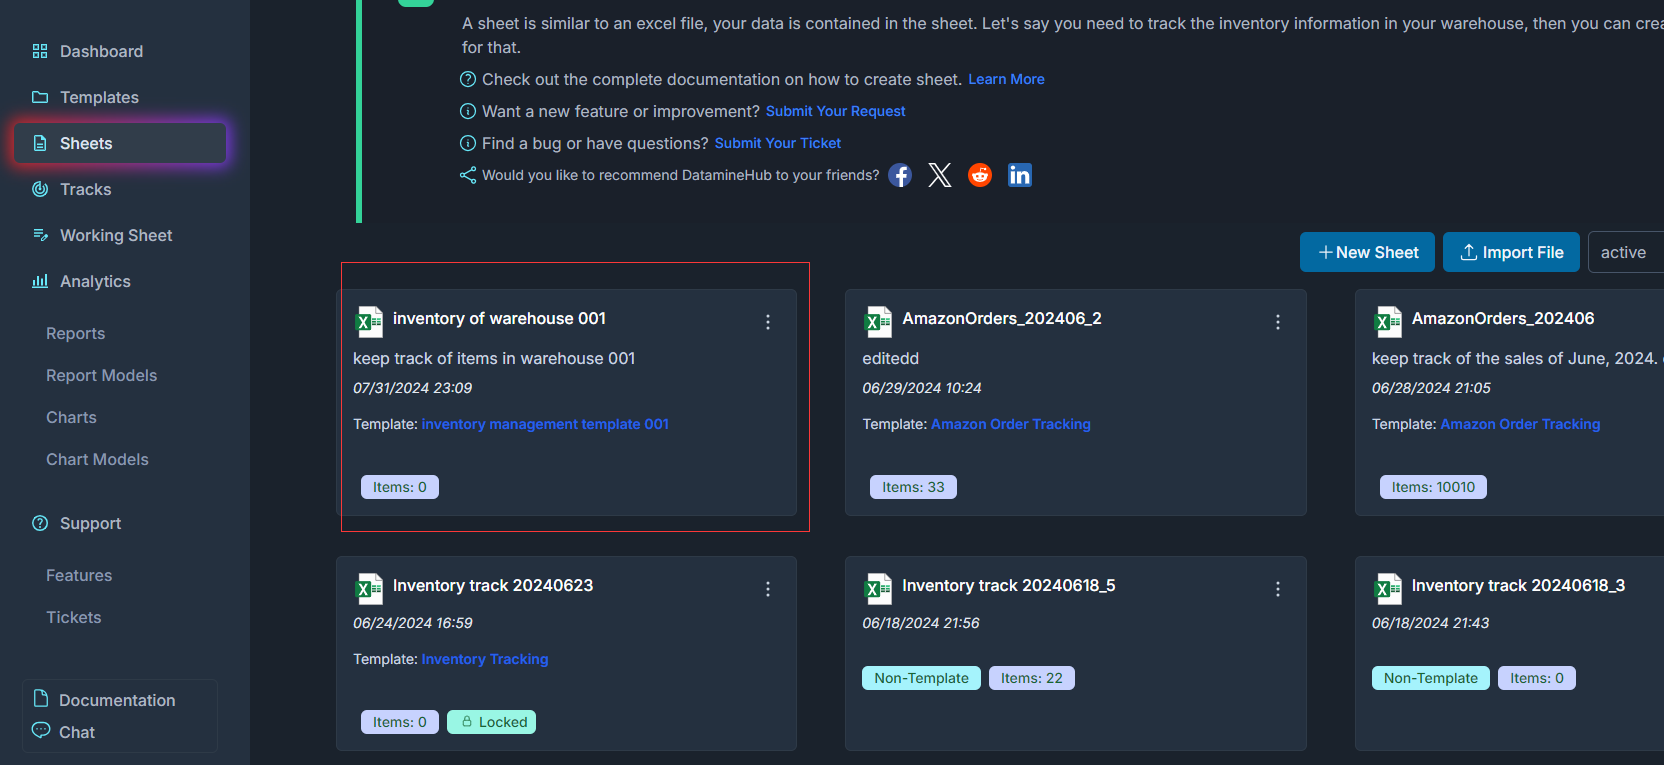Viewport: 1664px width, 765px height.
Task: Share on LinkedIn icon
Action: pyautogui.click(x=1020, y=175)
